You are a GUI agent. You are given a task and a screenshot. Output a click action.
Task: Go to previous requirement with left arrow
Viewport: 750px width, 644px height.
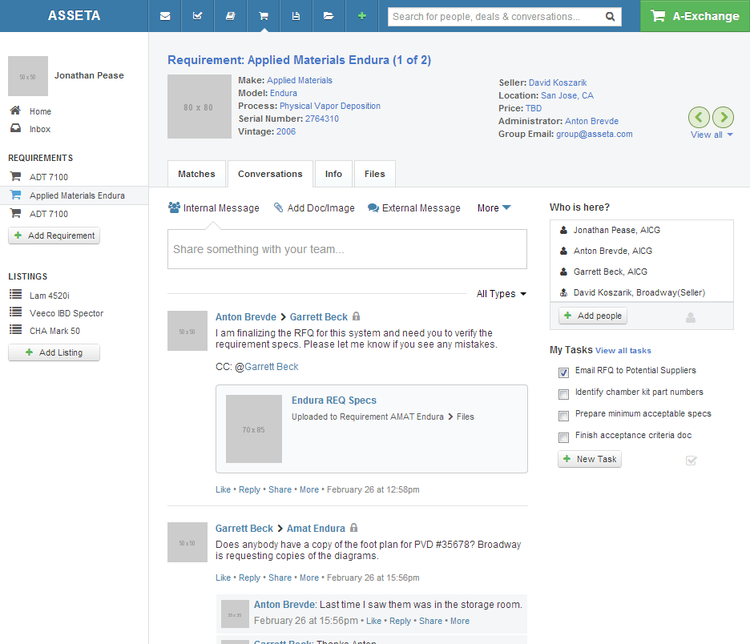coord(699,117)
